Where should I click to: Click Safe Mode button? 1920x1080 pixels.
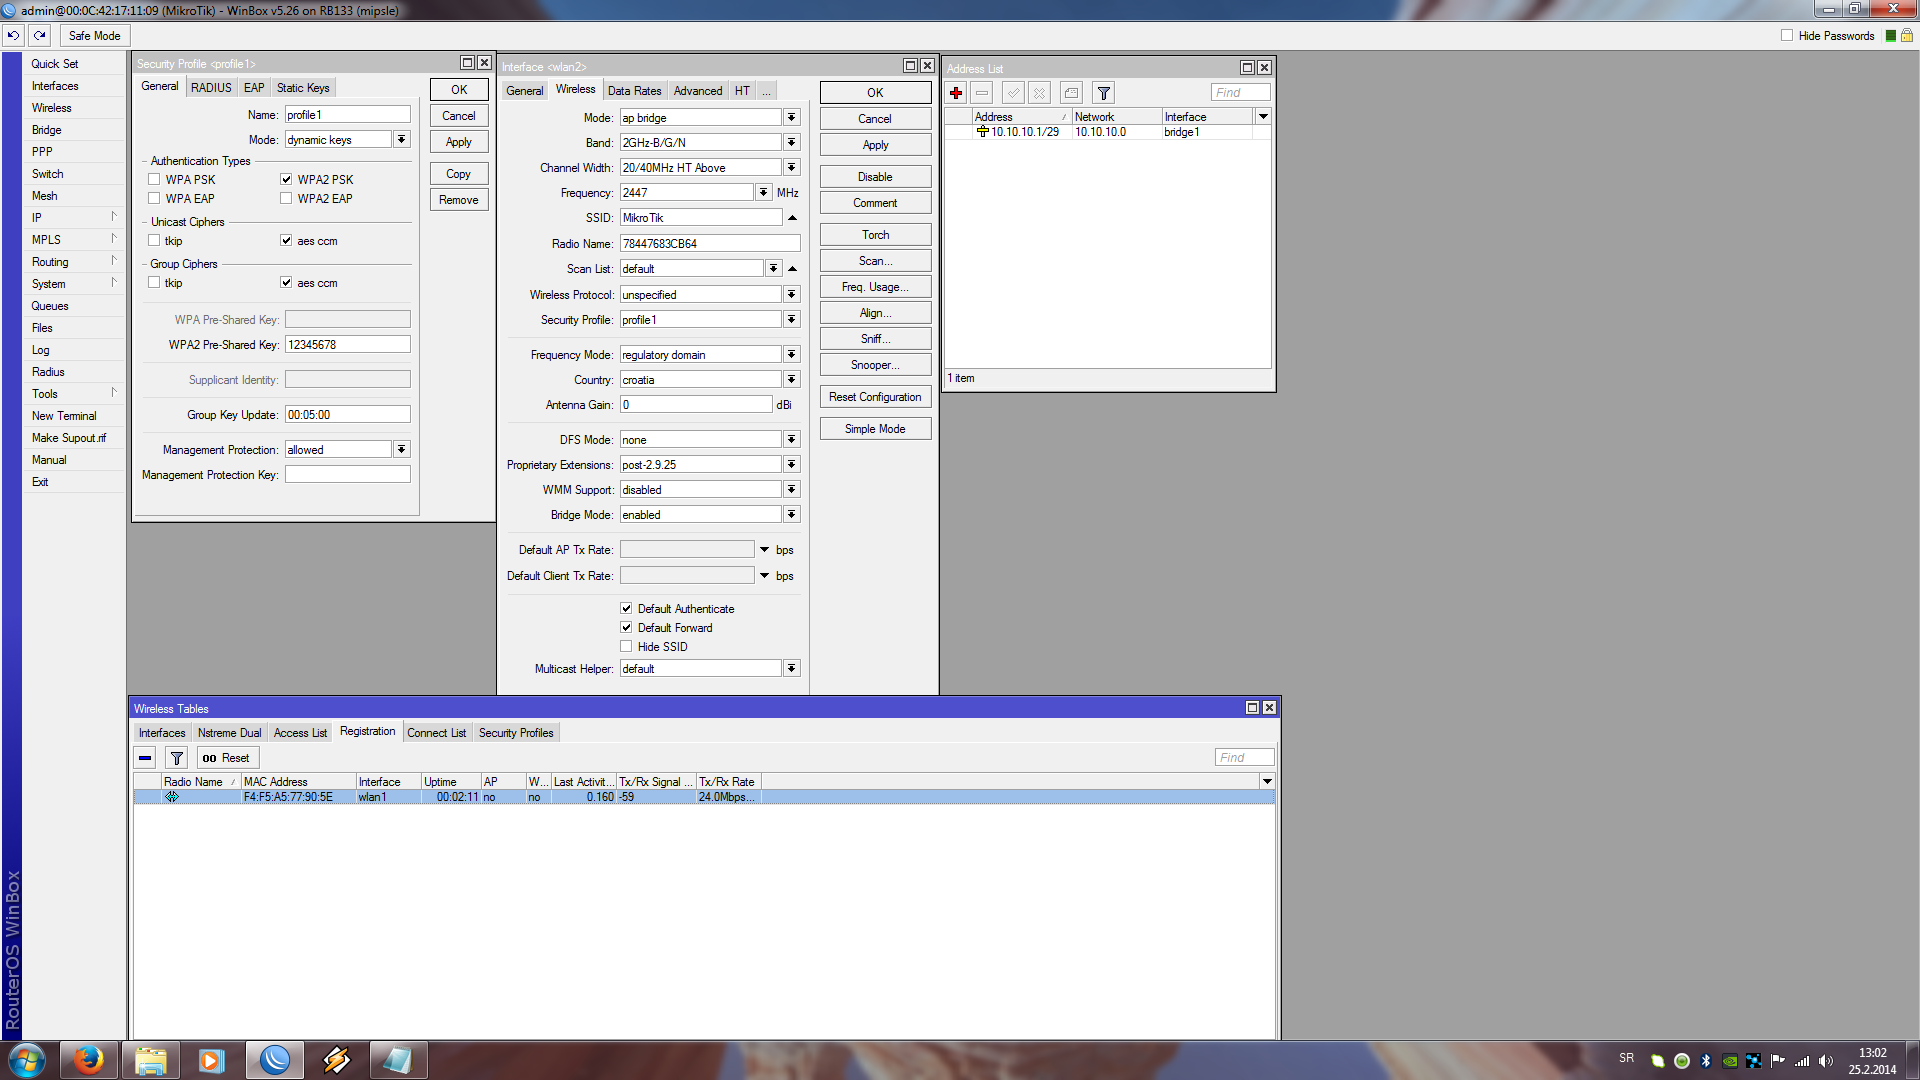[94, 36]
